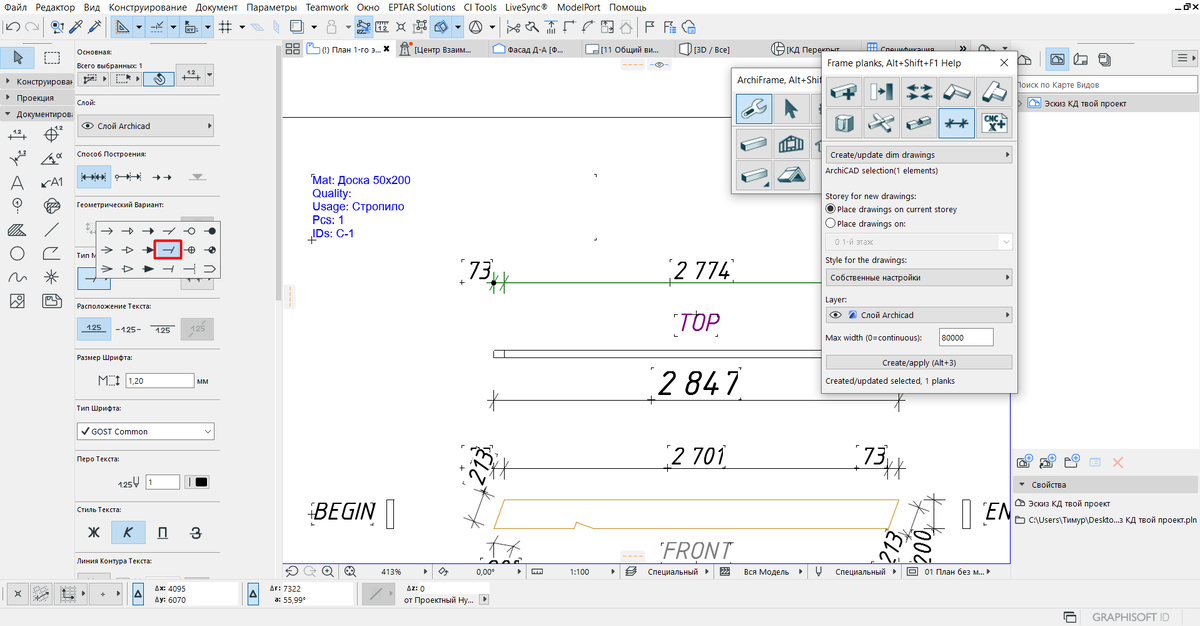Select the 'Place drawings on:' radio button
The width and height of the screenshot is (1200, 626).
(x=830, y=225)
